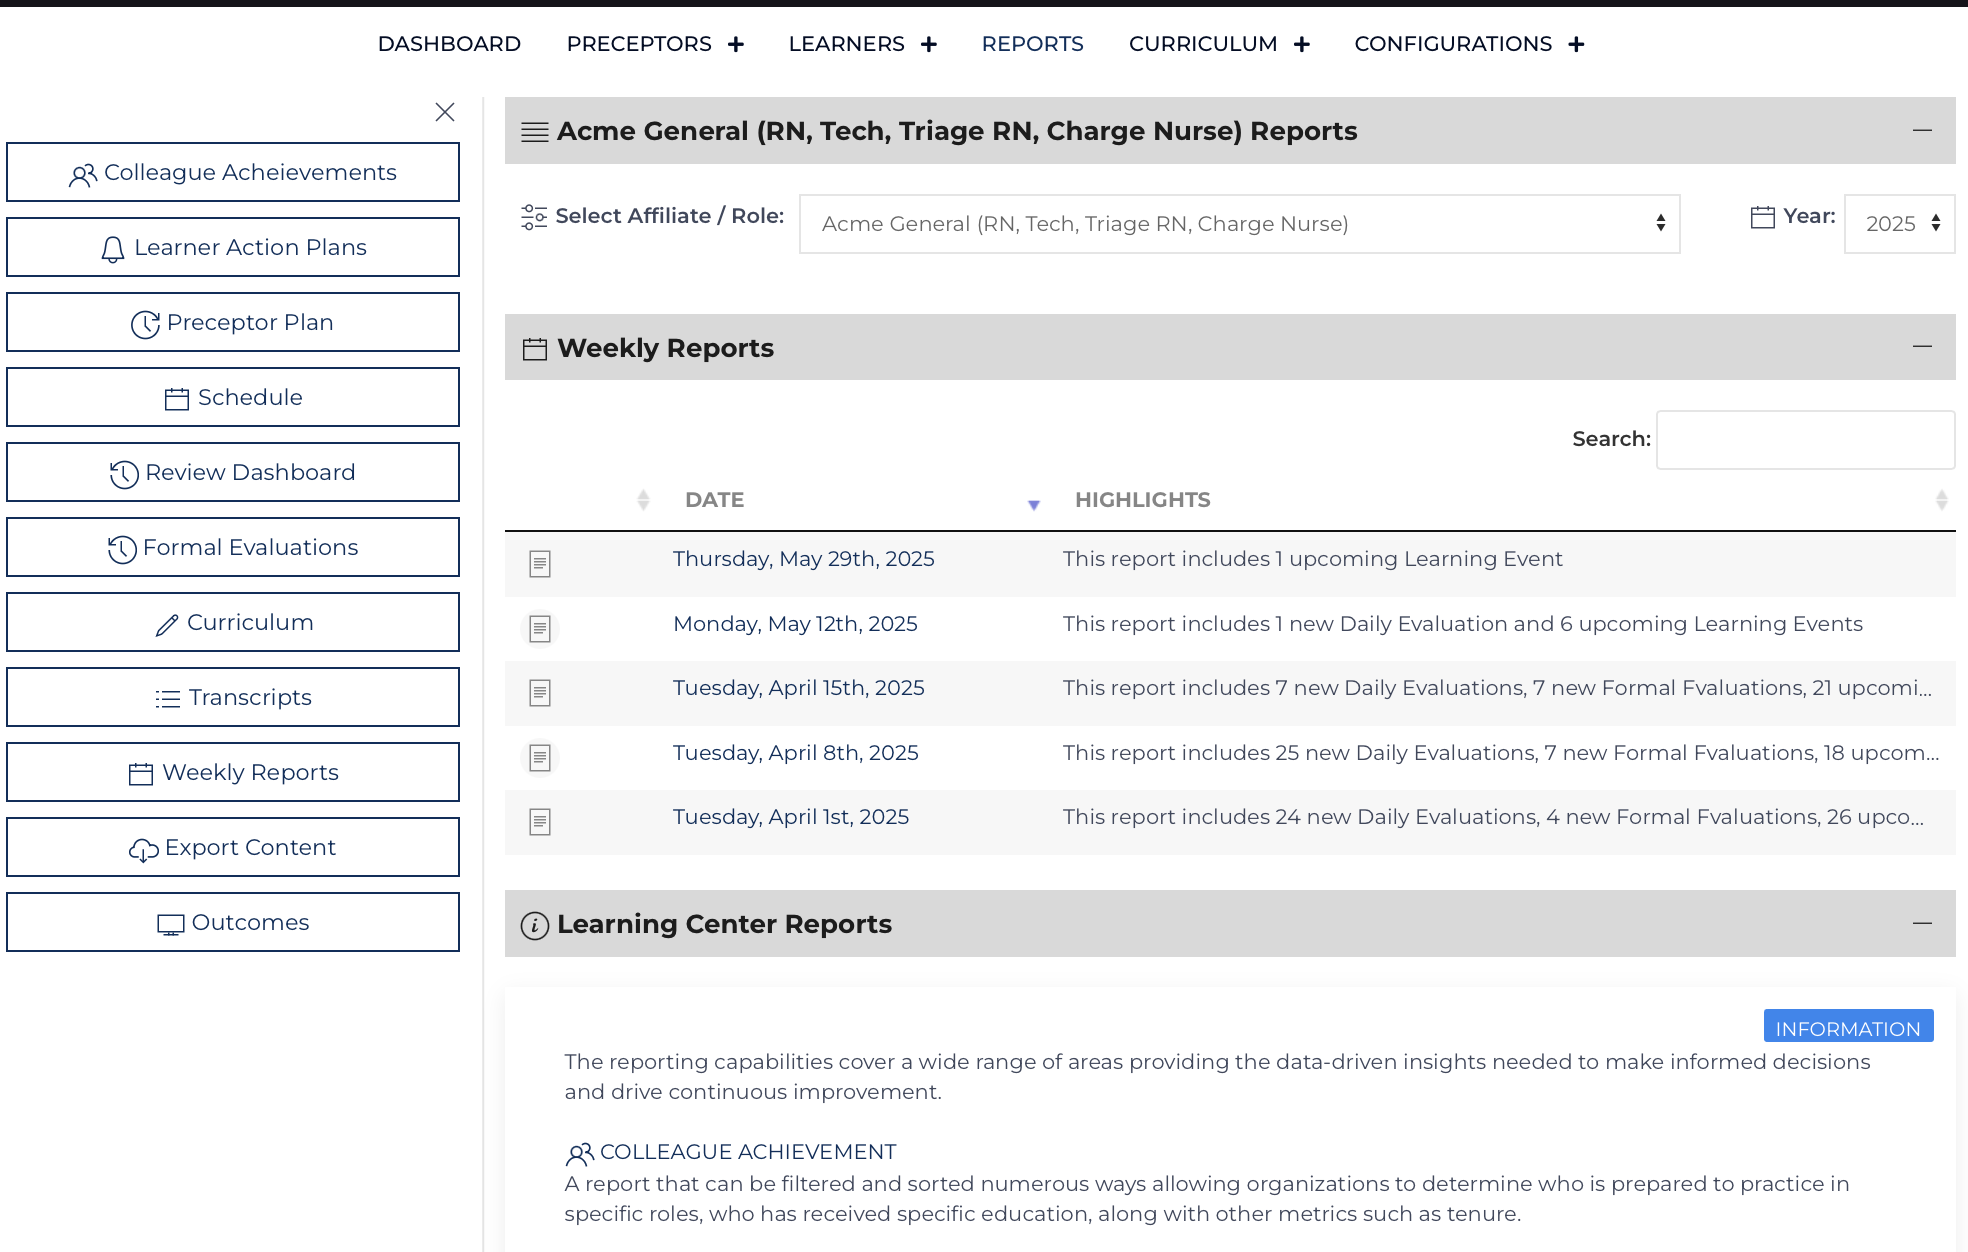
Task: Click the clock icon on Preceptor Plan
Action: (x=145, y=323)
